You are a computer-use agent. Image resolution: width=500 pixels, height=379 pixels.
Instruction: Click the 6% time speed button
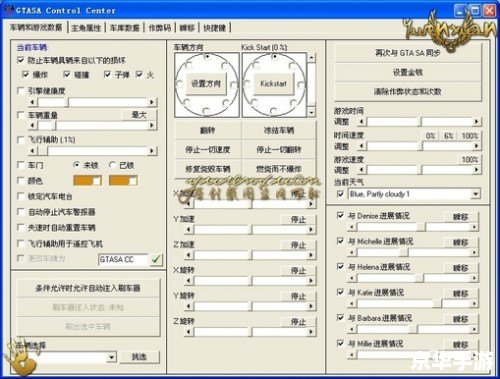(x=449, y=136)
